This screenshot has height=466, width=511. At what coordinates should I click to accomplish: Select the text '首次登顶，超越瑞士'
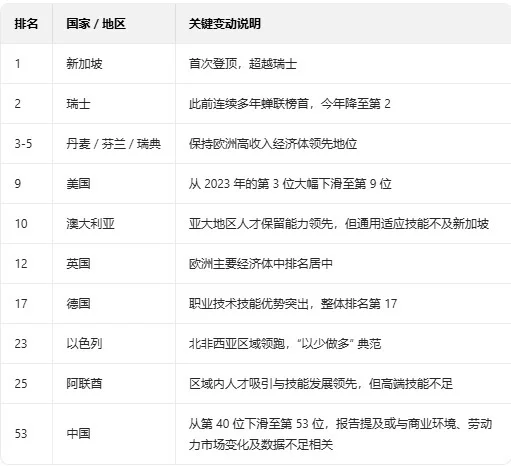[243, 63]
